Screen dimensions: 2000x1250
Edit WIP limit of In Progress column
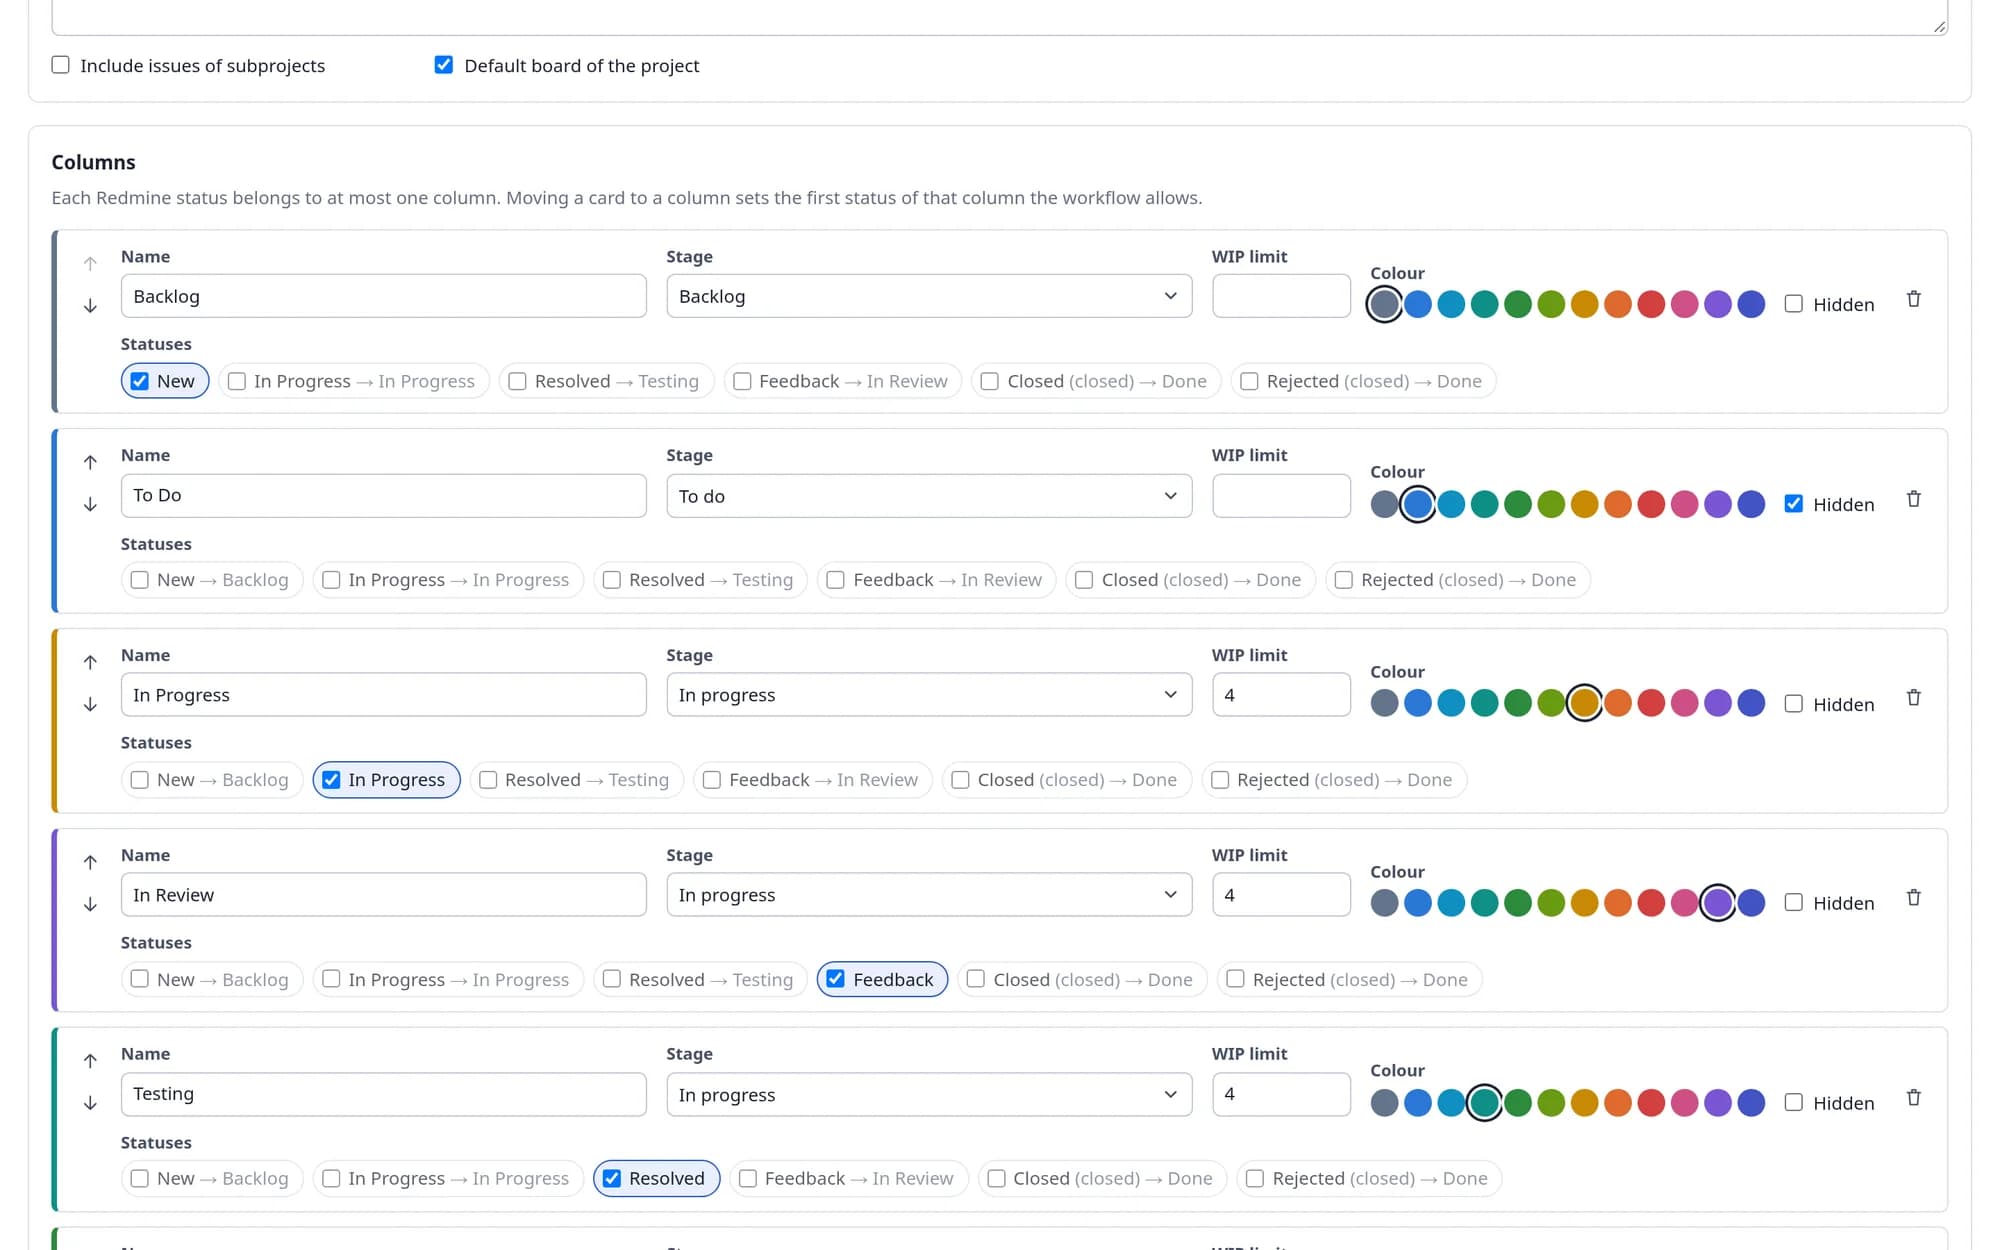tap(1281, 695)
